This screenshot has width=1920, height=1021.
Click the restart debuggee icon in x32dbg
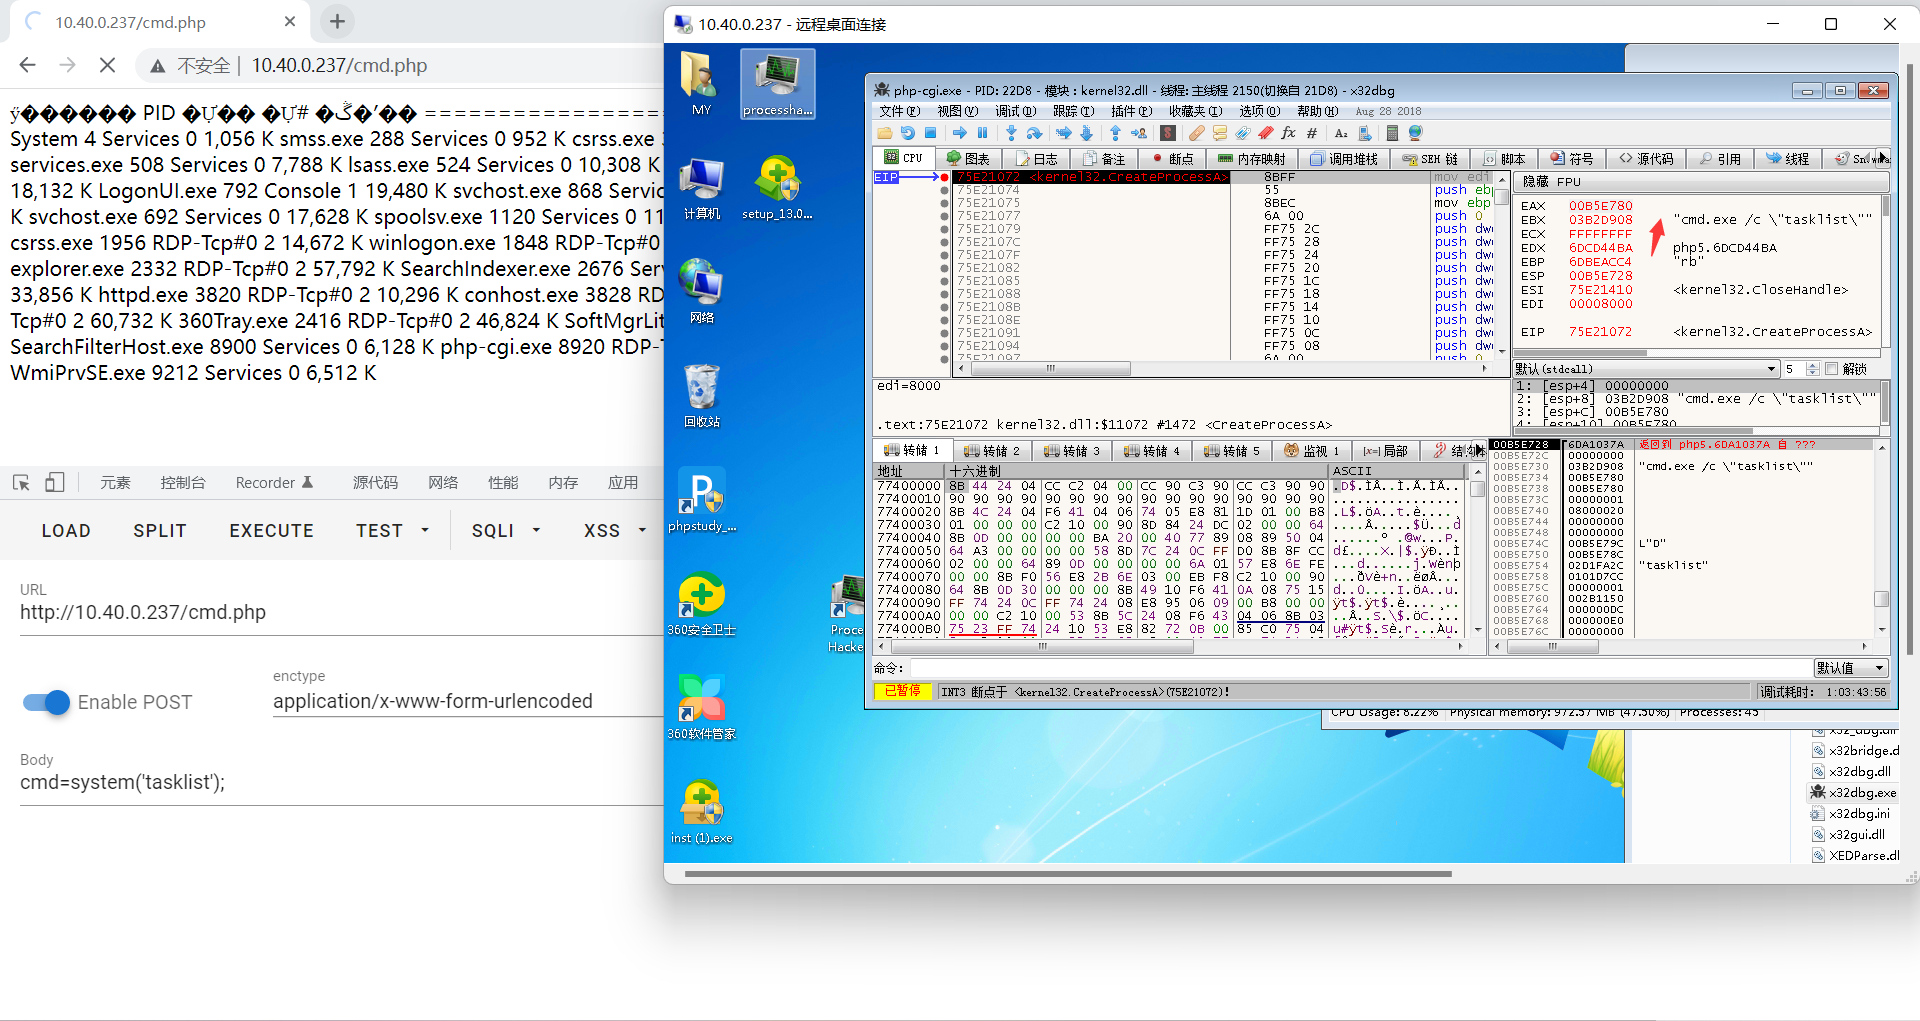[x=908, y=133]
